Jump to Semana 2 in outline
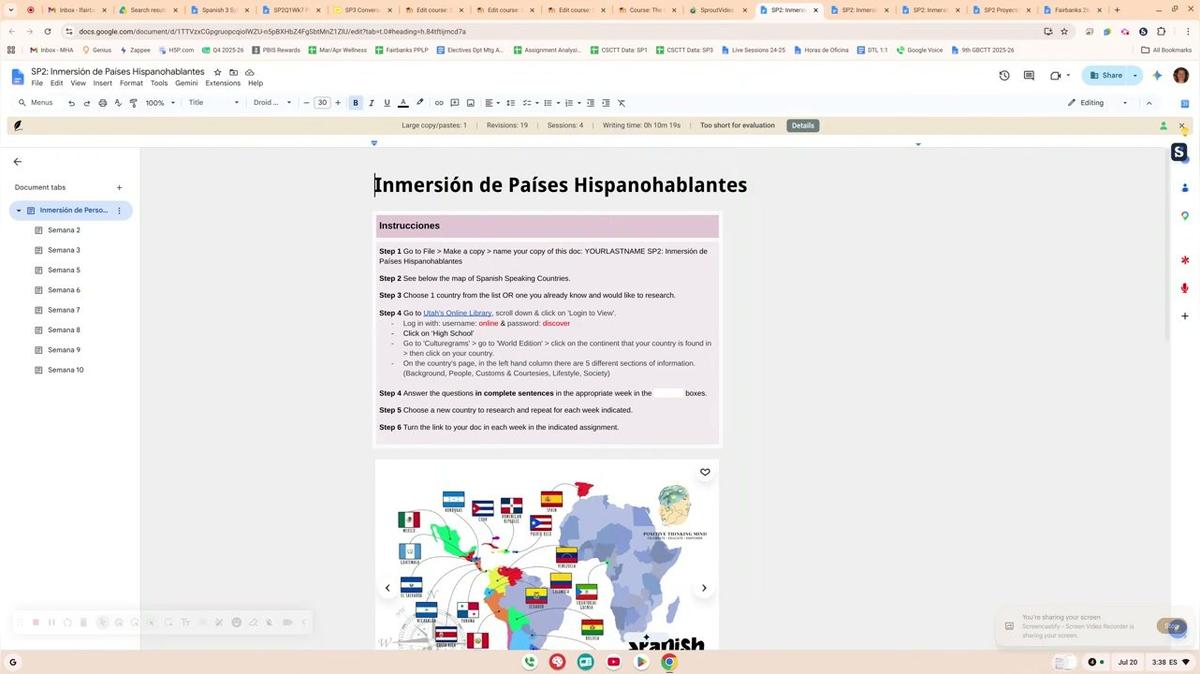The height and width of the screenshot is (674, 1200). (x=64, y=230)
